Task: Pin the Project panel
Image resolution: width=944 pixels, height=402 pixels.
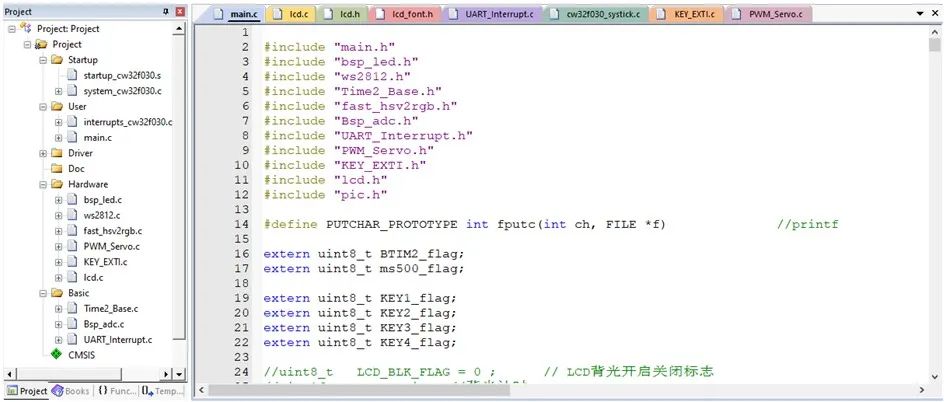Action: (x=166, y=11)
